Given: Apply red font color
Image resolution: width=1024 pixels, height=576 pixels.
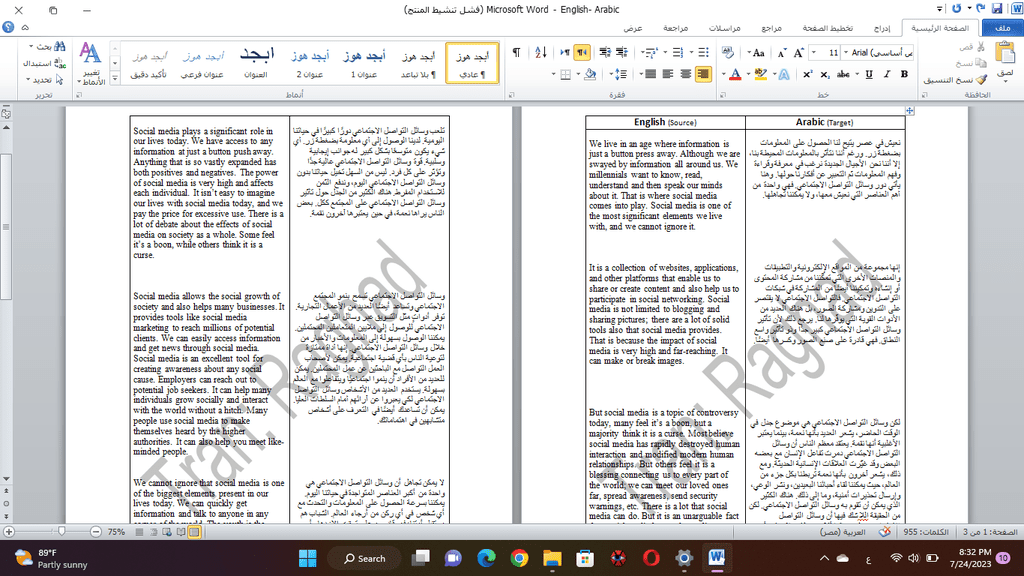Looking at the screenshot, I should point(735,74).
